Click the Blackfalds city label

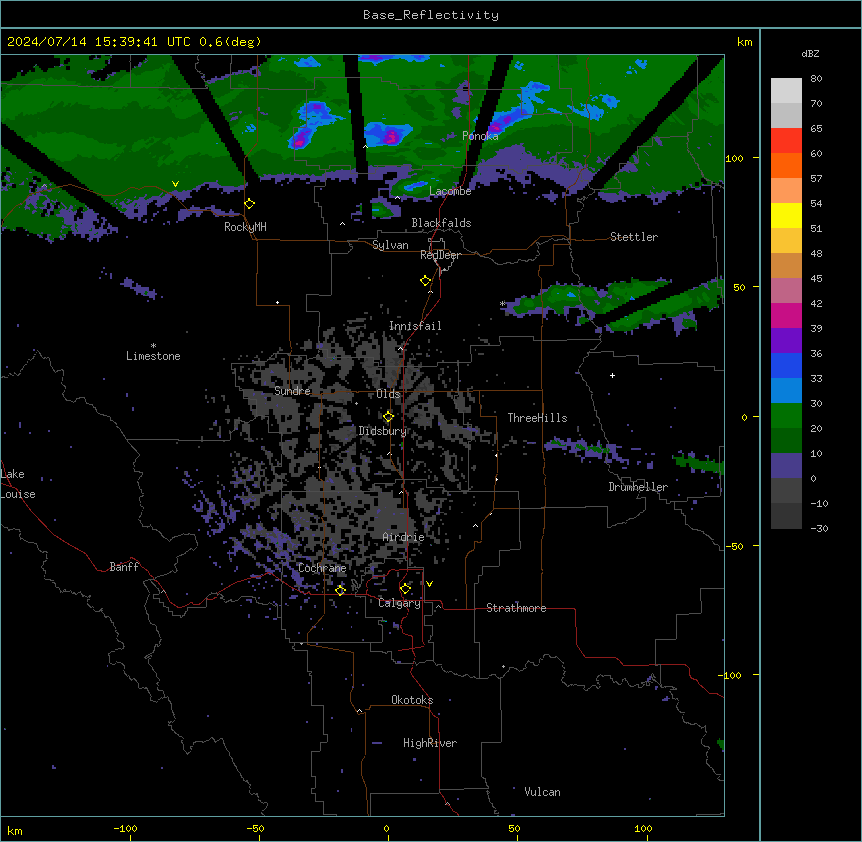pos(441,223)
